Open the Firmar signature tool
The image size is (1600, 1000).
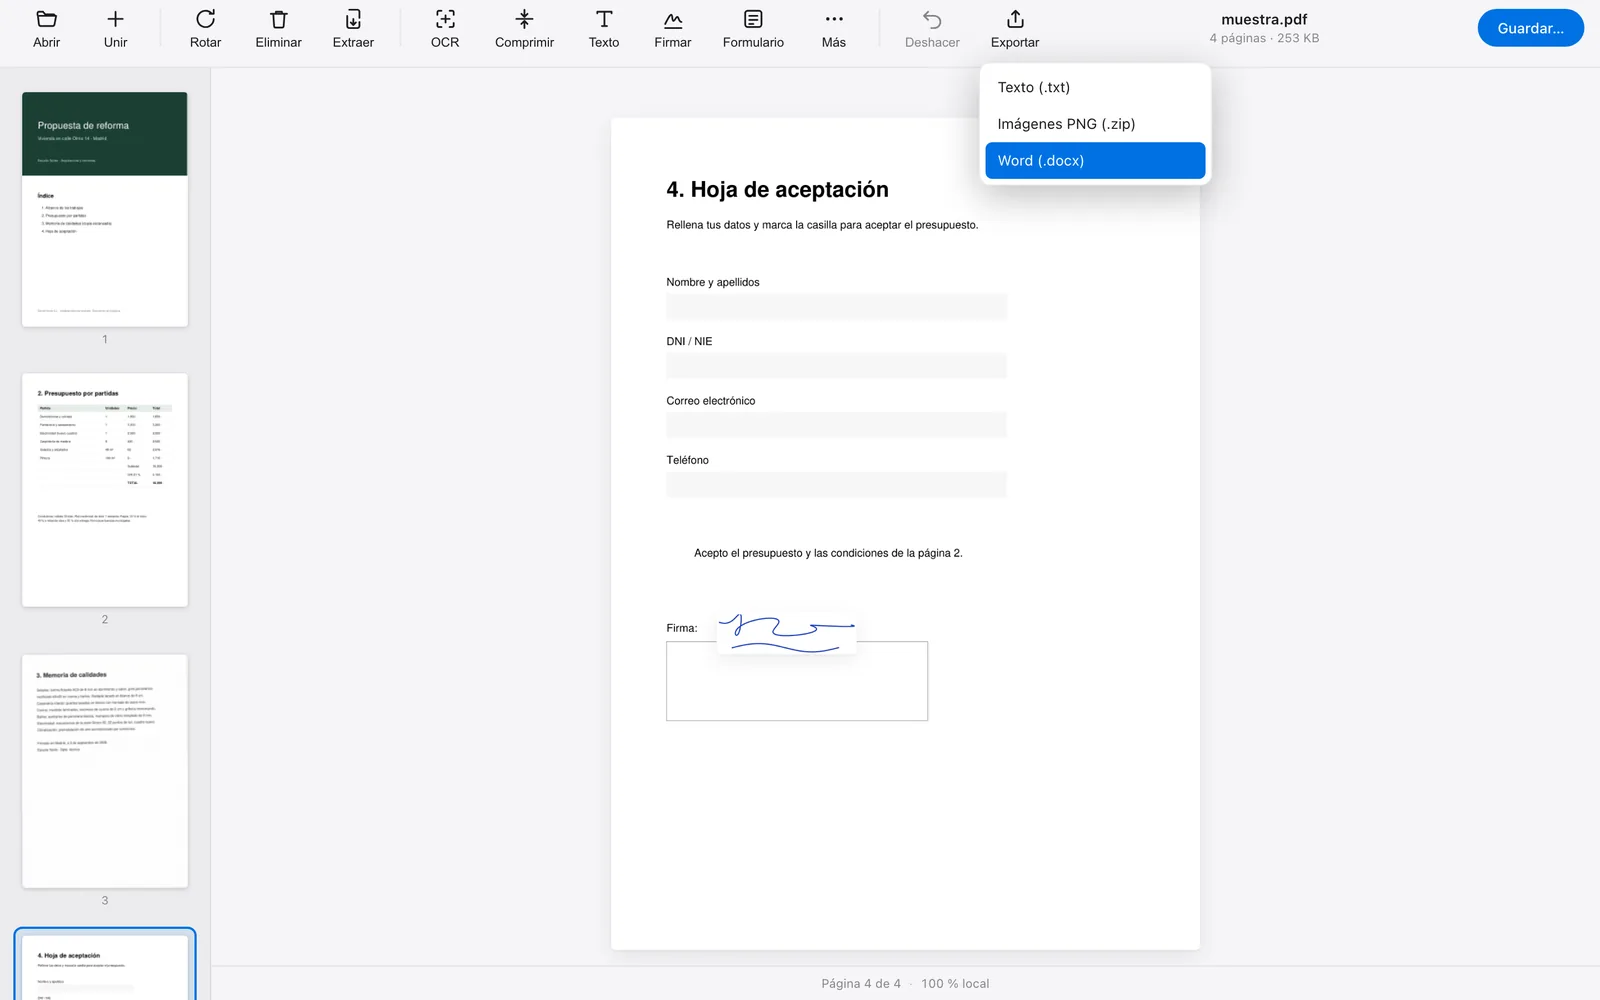coord(673,29)
